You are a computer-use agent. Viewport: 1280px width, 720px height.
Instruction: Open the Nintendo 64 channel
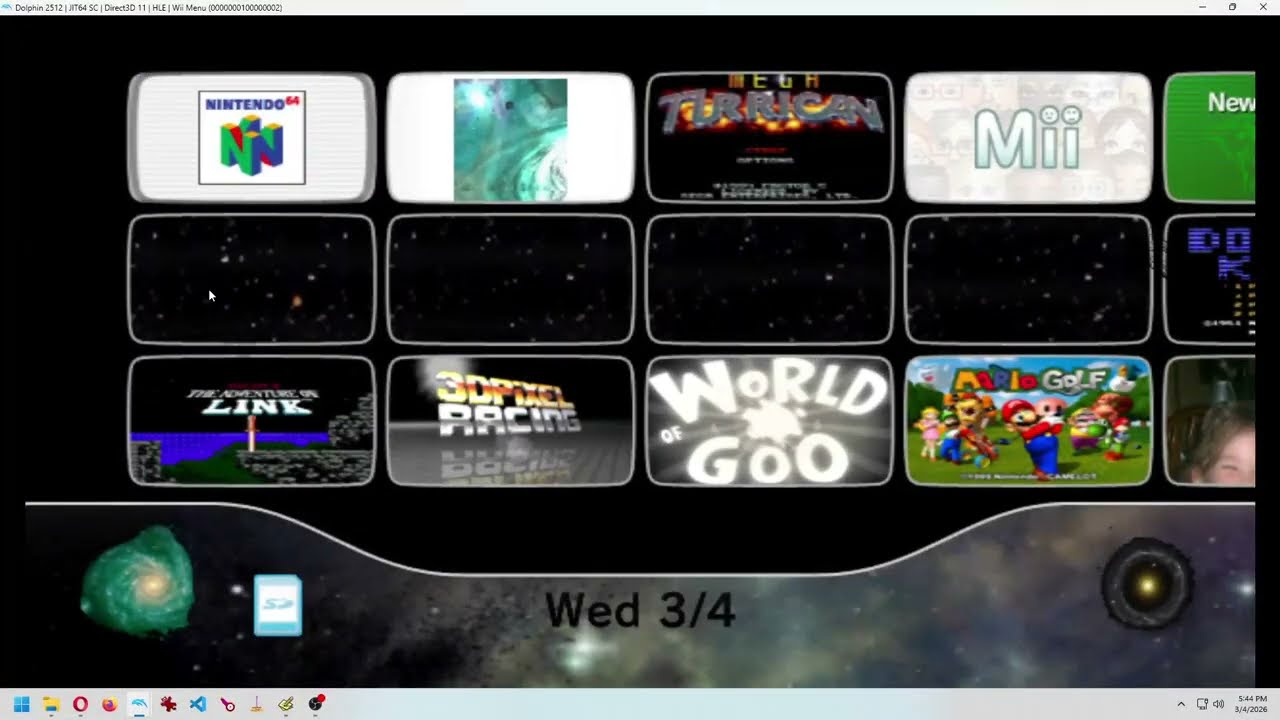click(x=252, y=138)
